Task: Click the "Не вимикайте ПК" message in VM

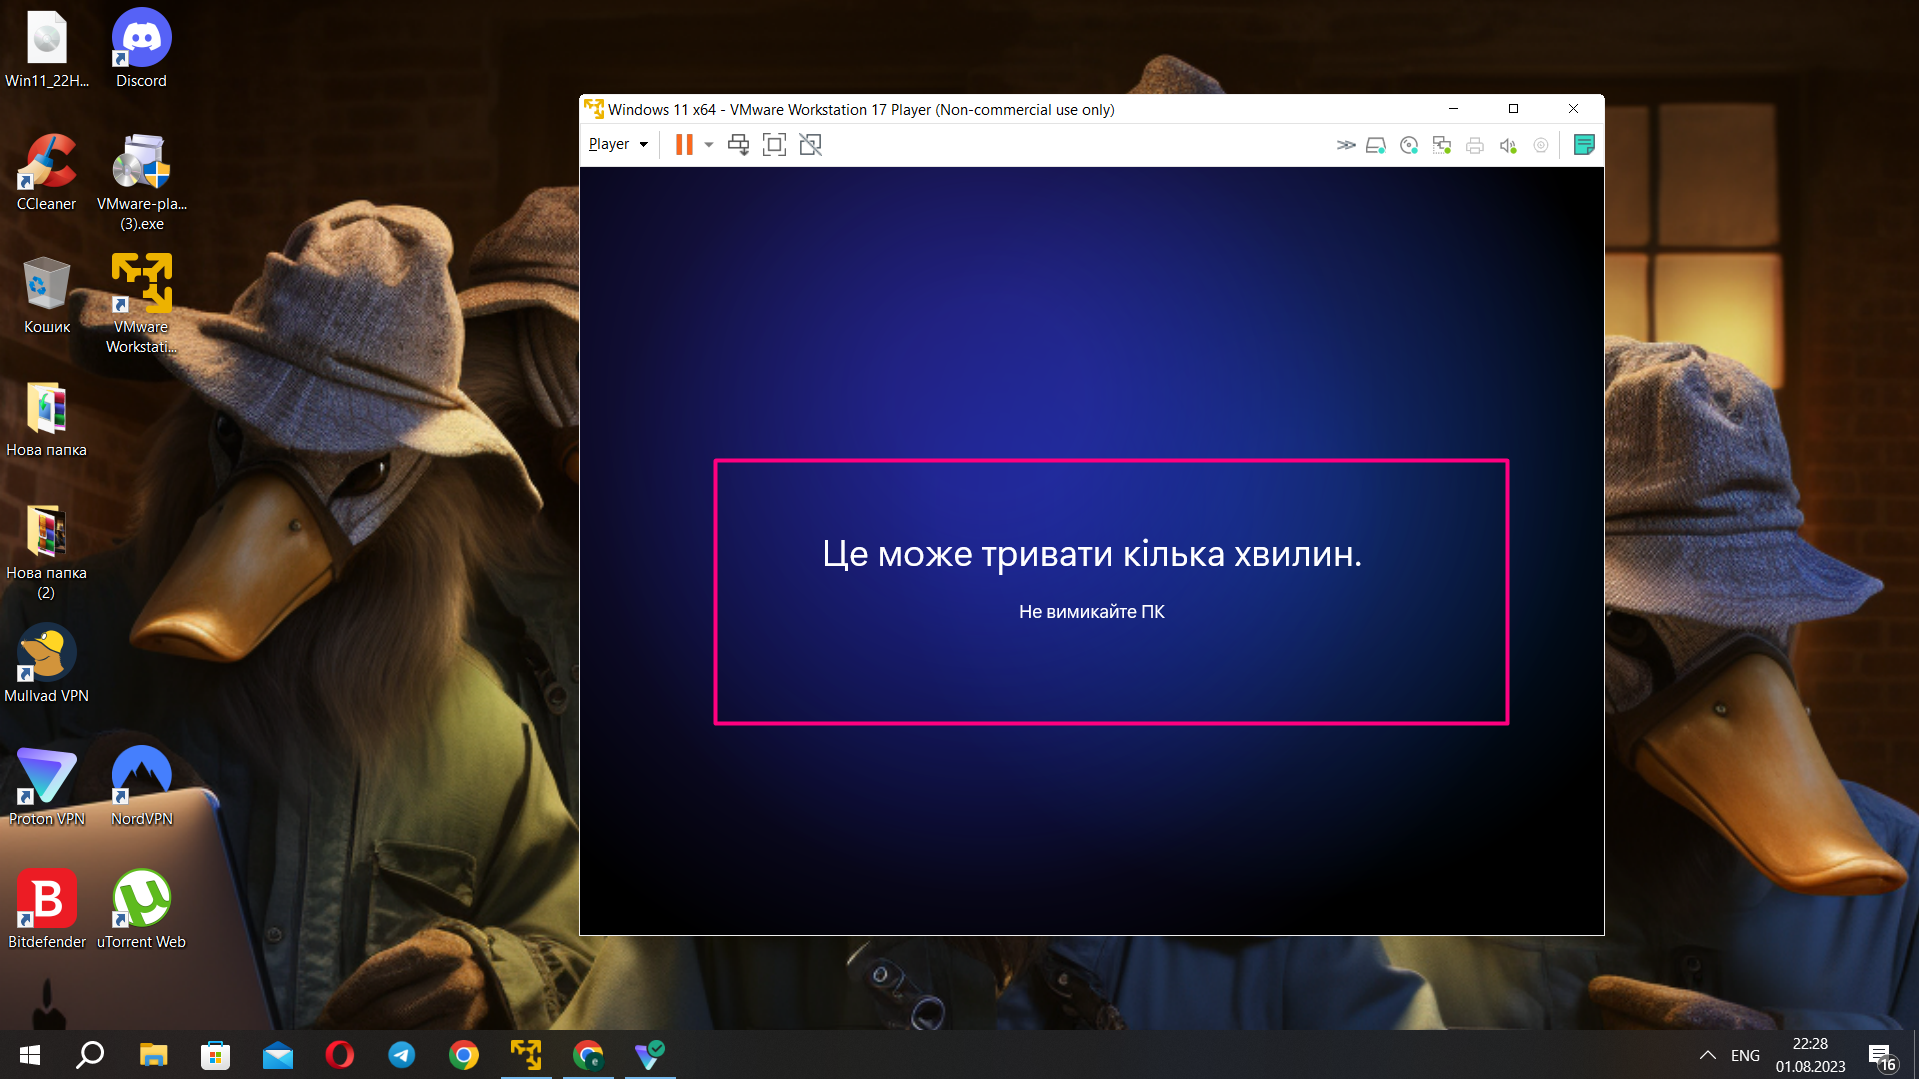Action: point(1092,611)
